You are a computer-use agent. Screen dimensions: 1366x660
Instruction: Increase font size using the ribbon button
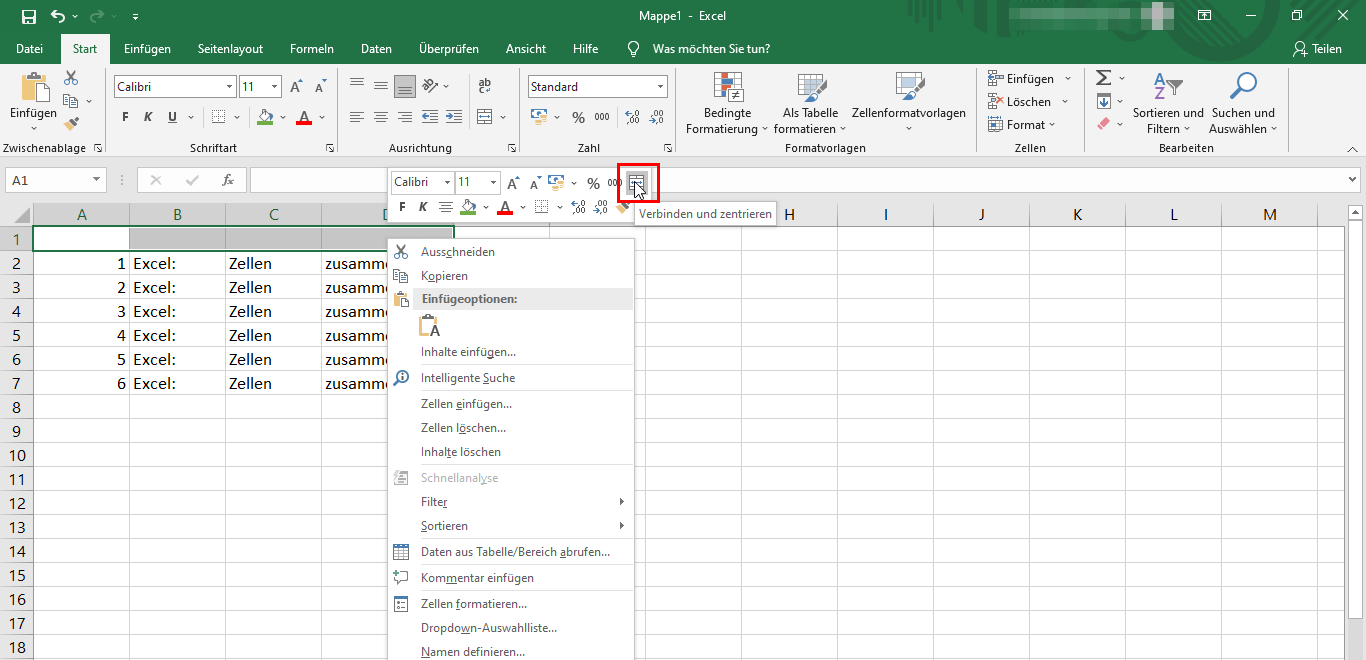coord(296,87)
